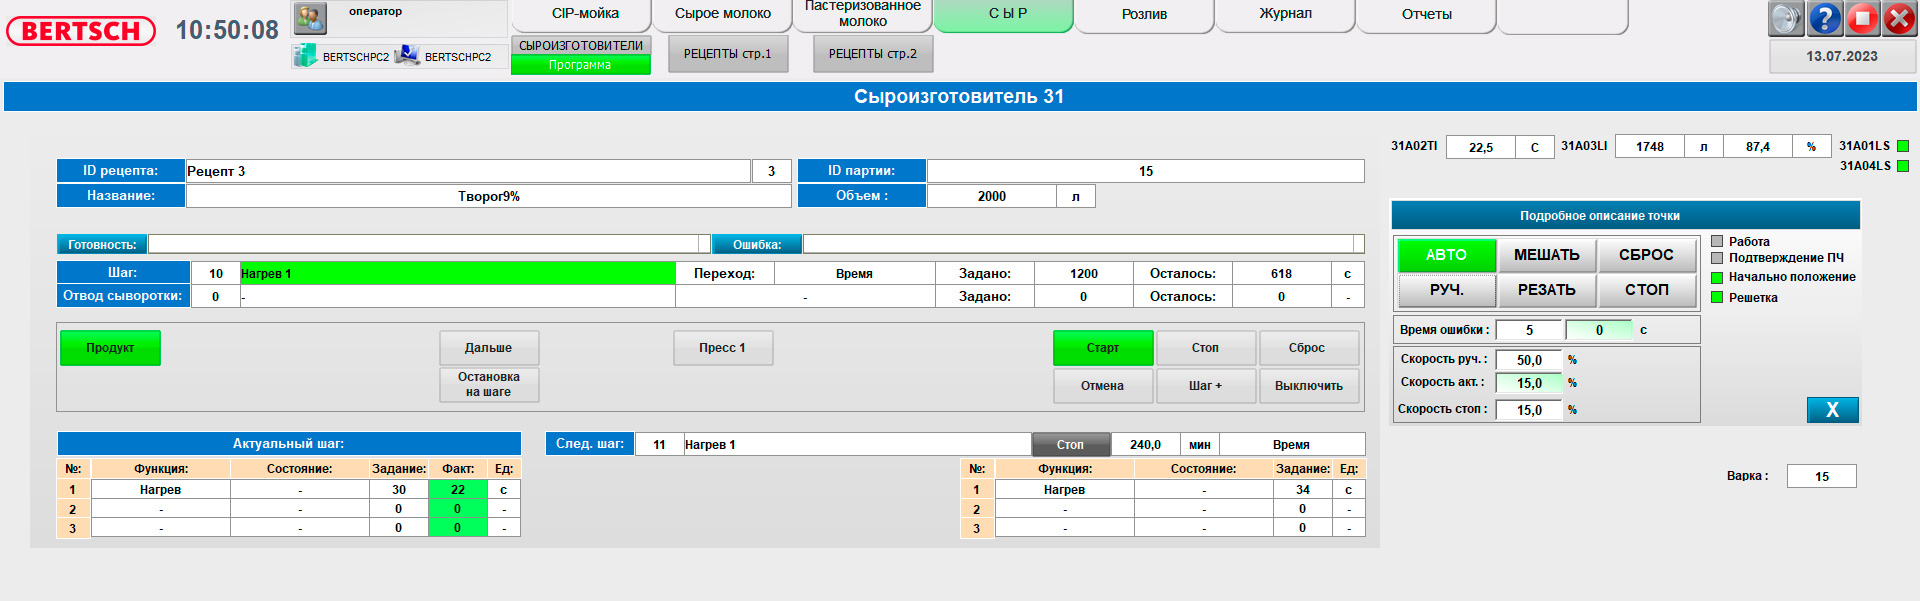Open the Отчеты tab

pyautogui.click(x=1427, y=14)
